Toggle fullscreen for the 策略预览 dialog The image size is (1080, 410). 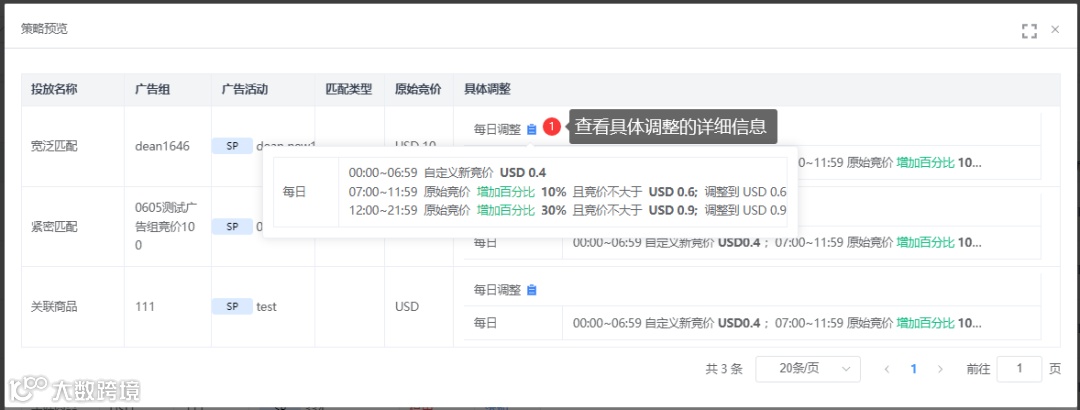[1029, 30]
